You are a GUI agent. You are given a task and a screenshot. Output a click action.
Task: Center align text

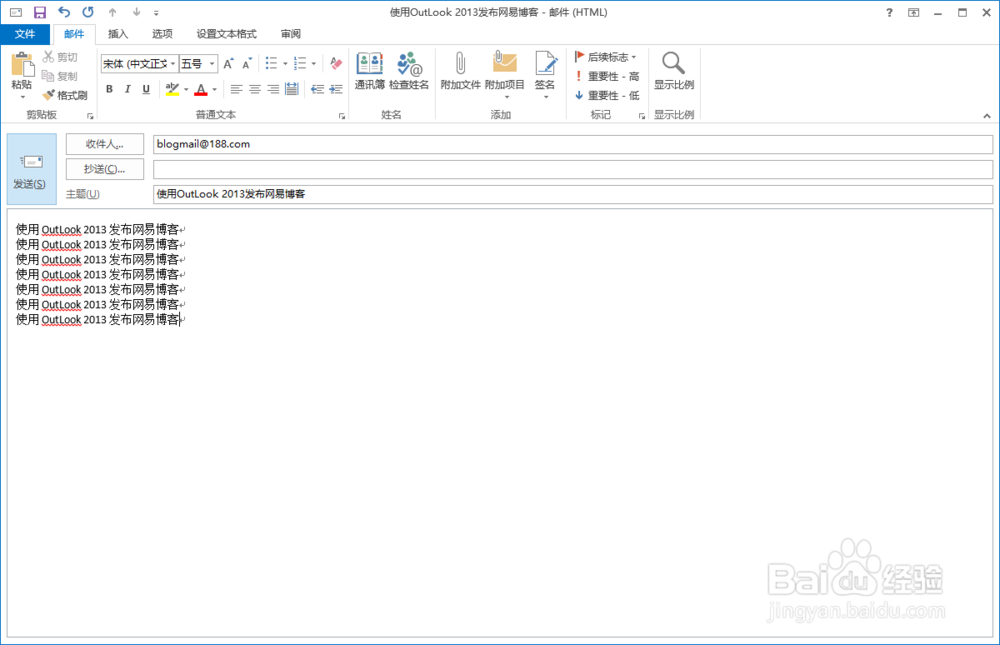pyautogui.click(x=254, y=89)
